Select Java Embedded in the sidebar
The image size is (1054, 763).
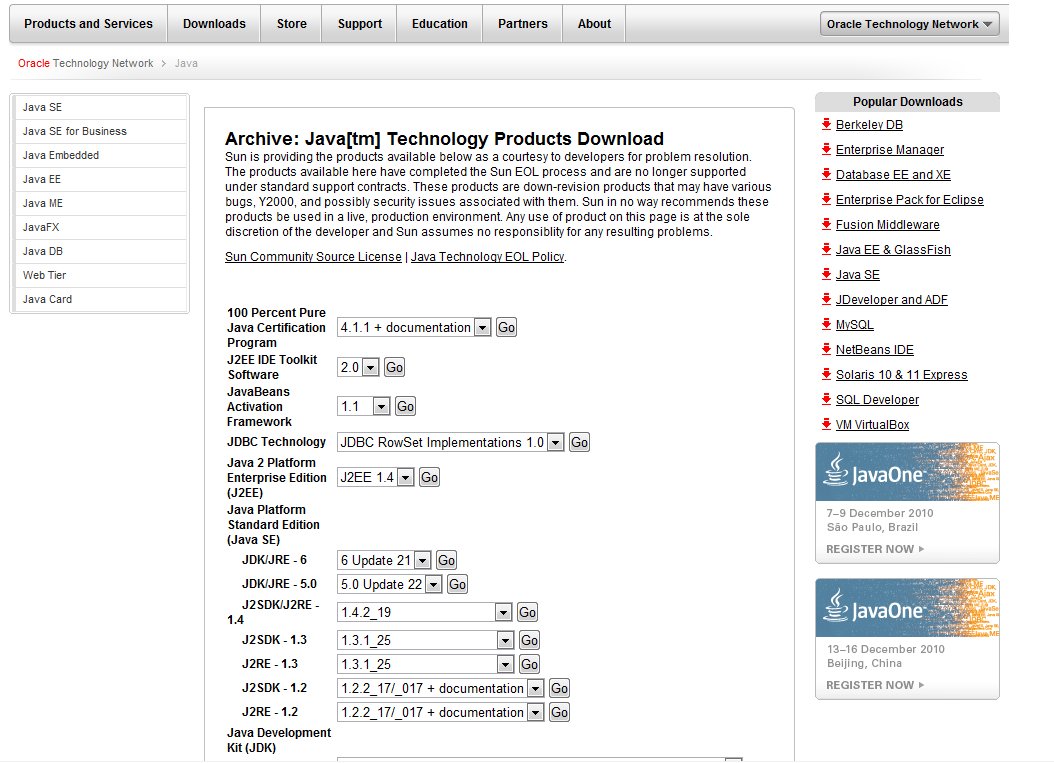click(x=101, y=155)
